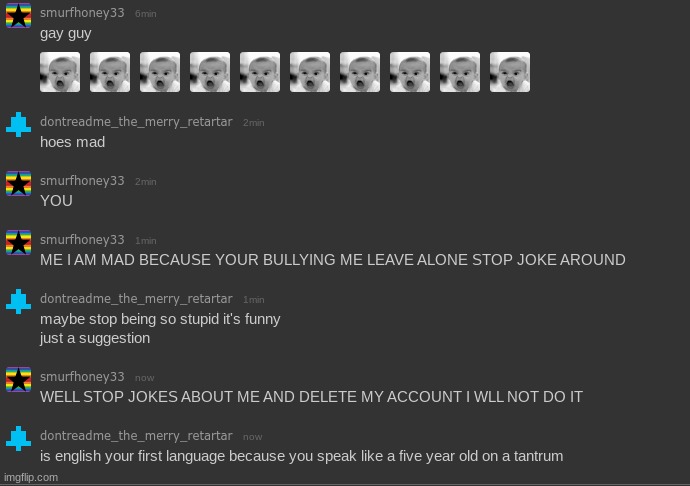Open the third crying baby image
The height and width of the screenshot is (486, 690).
160,72
